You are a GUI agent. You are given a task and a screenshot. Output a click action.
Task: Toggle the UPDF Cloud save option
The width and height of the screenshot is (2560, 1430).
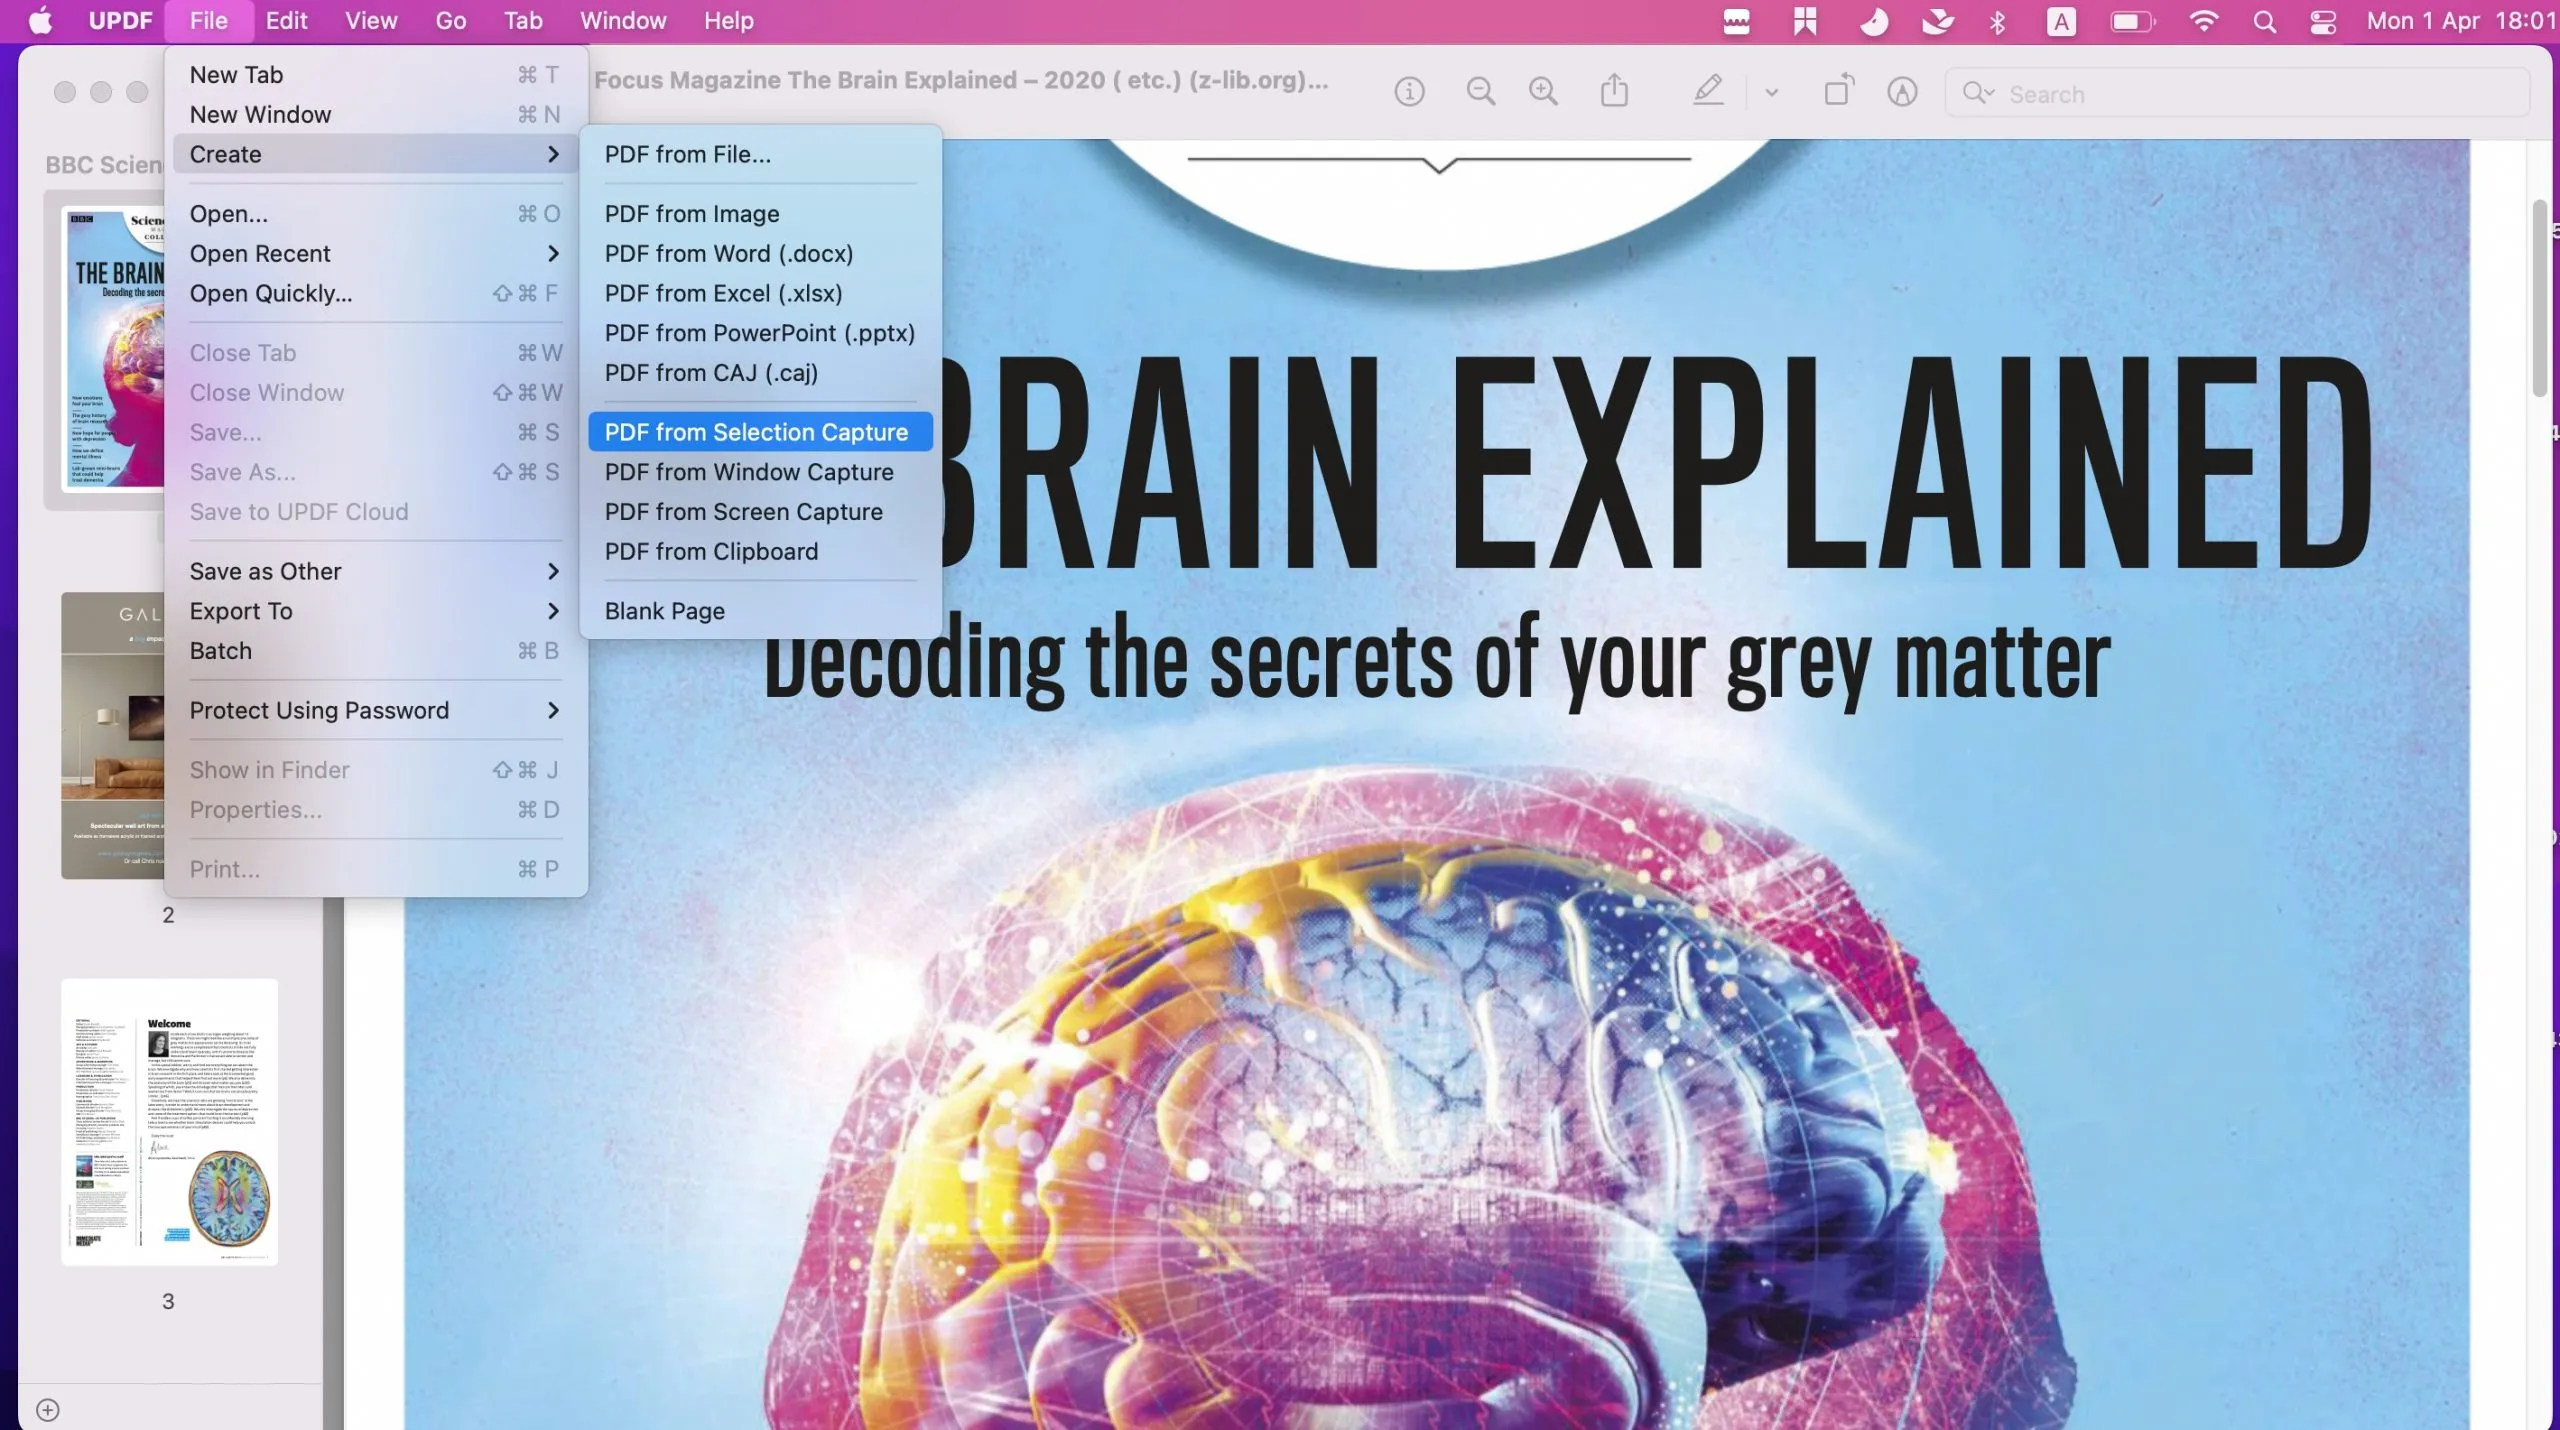click(x=297, y=510)
